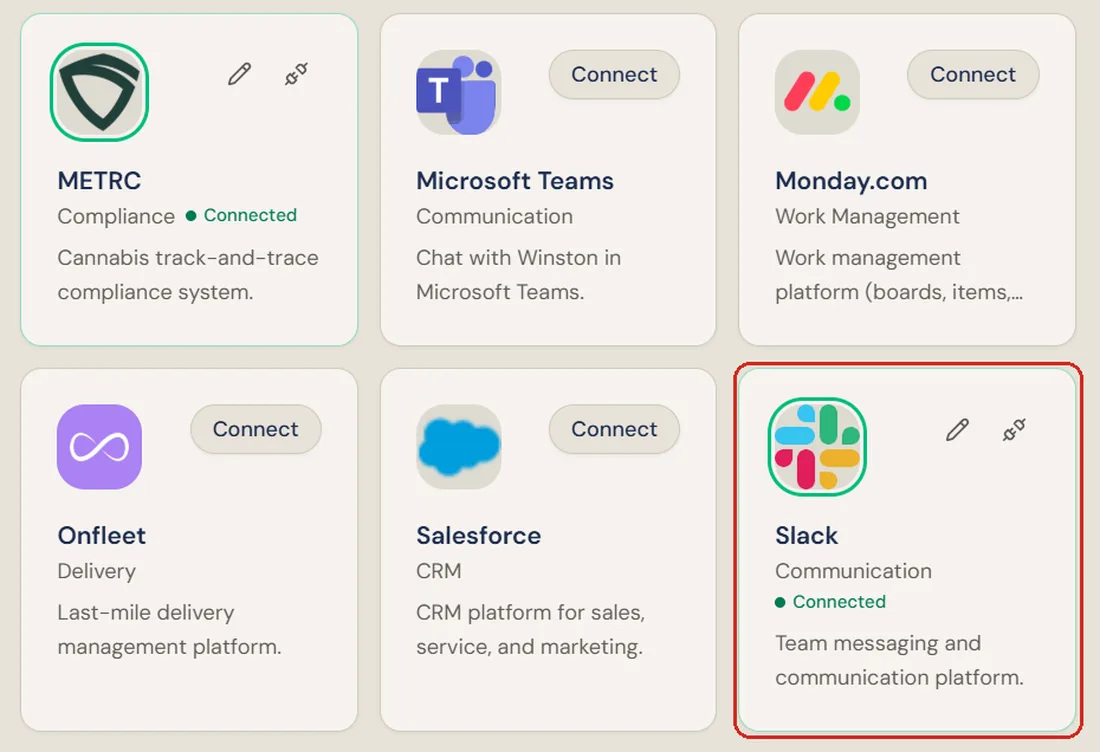Click the Salesforce cloud logo
The image size is (1100, 752).
click(x=459, y=447)
